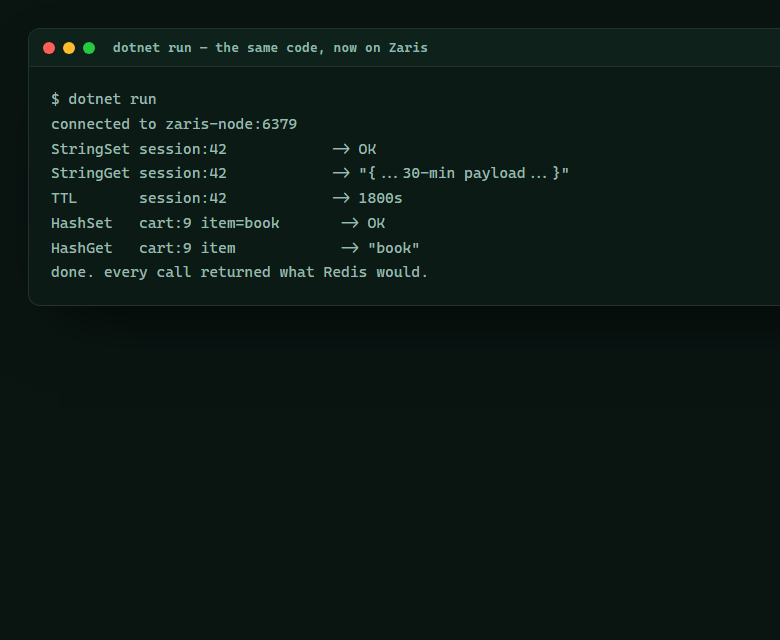Click the '$ dotnet run' command line
This screenshot has width=780, height=640.
tap(103, 99)
